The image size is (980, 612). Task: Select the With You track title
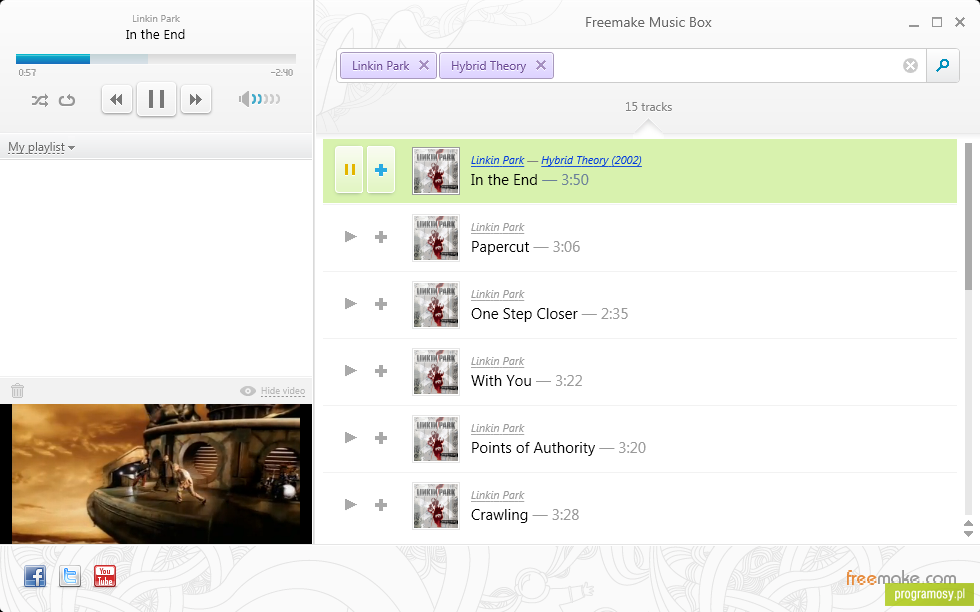point(501,381)
